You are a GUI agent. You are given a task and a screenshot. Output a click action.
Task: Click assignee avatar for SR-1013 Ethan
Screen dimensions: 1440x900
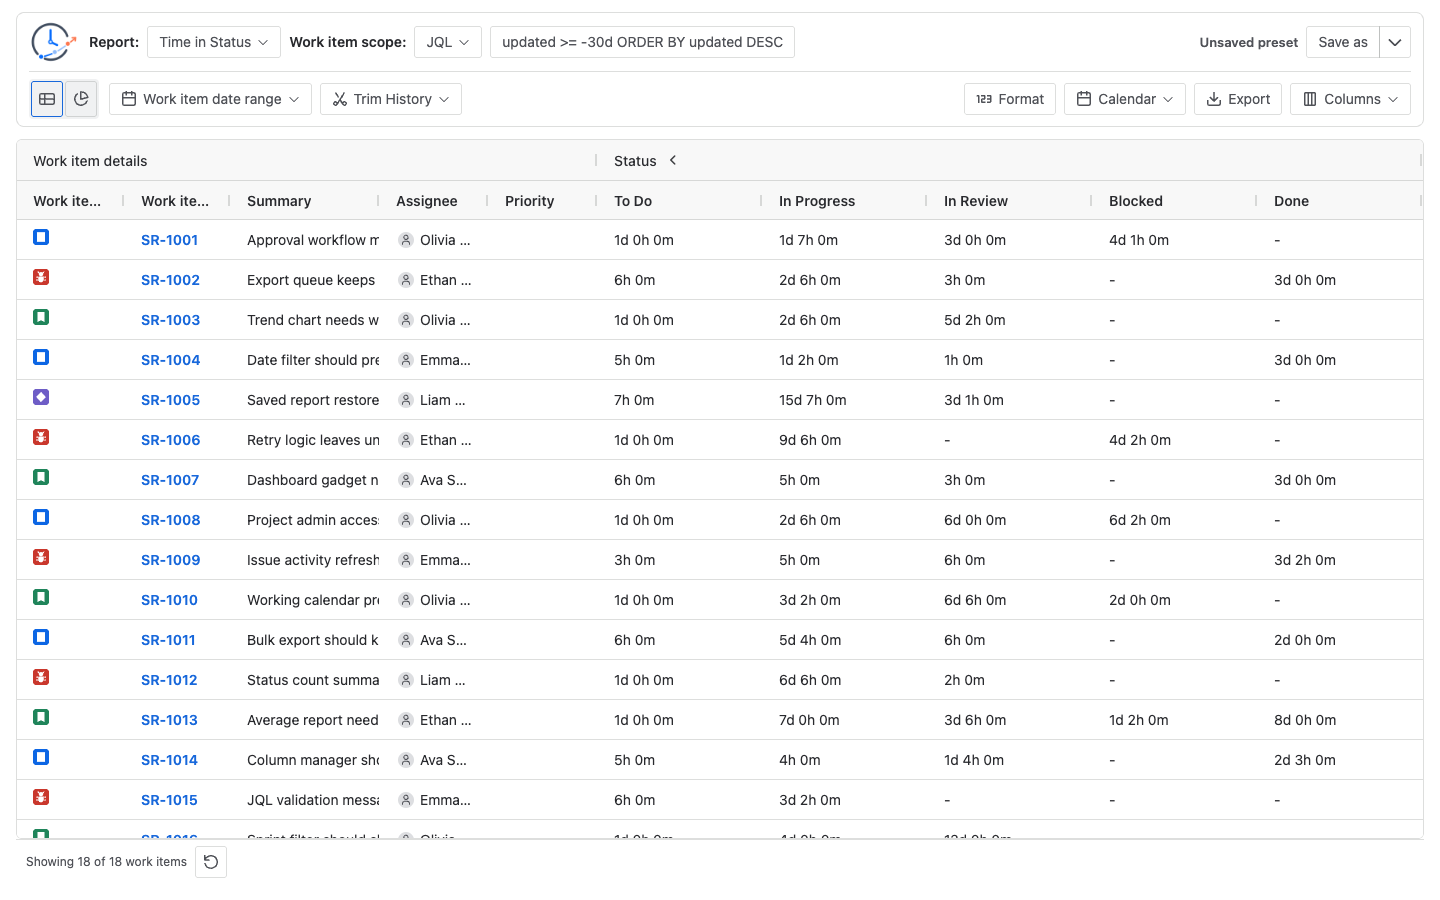click(x=406, y=720)
